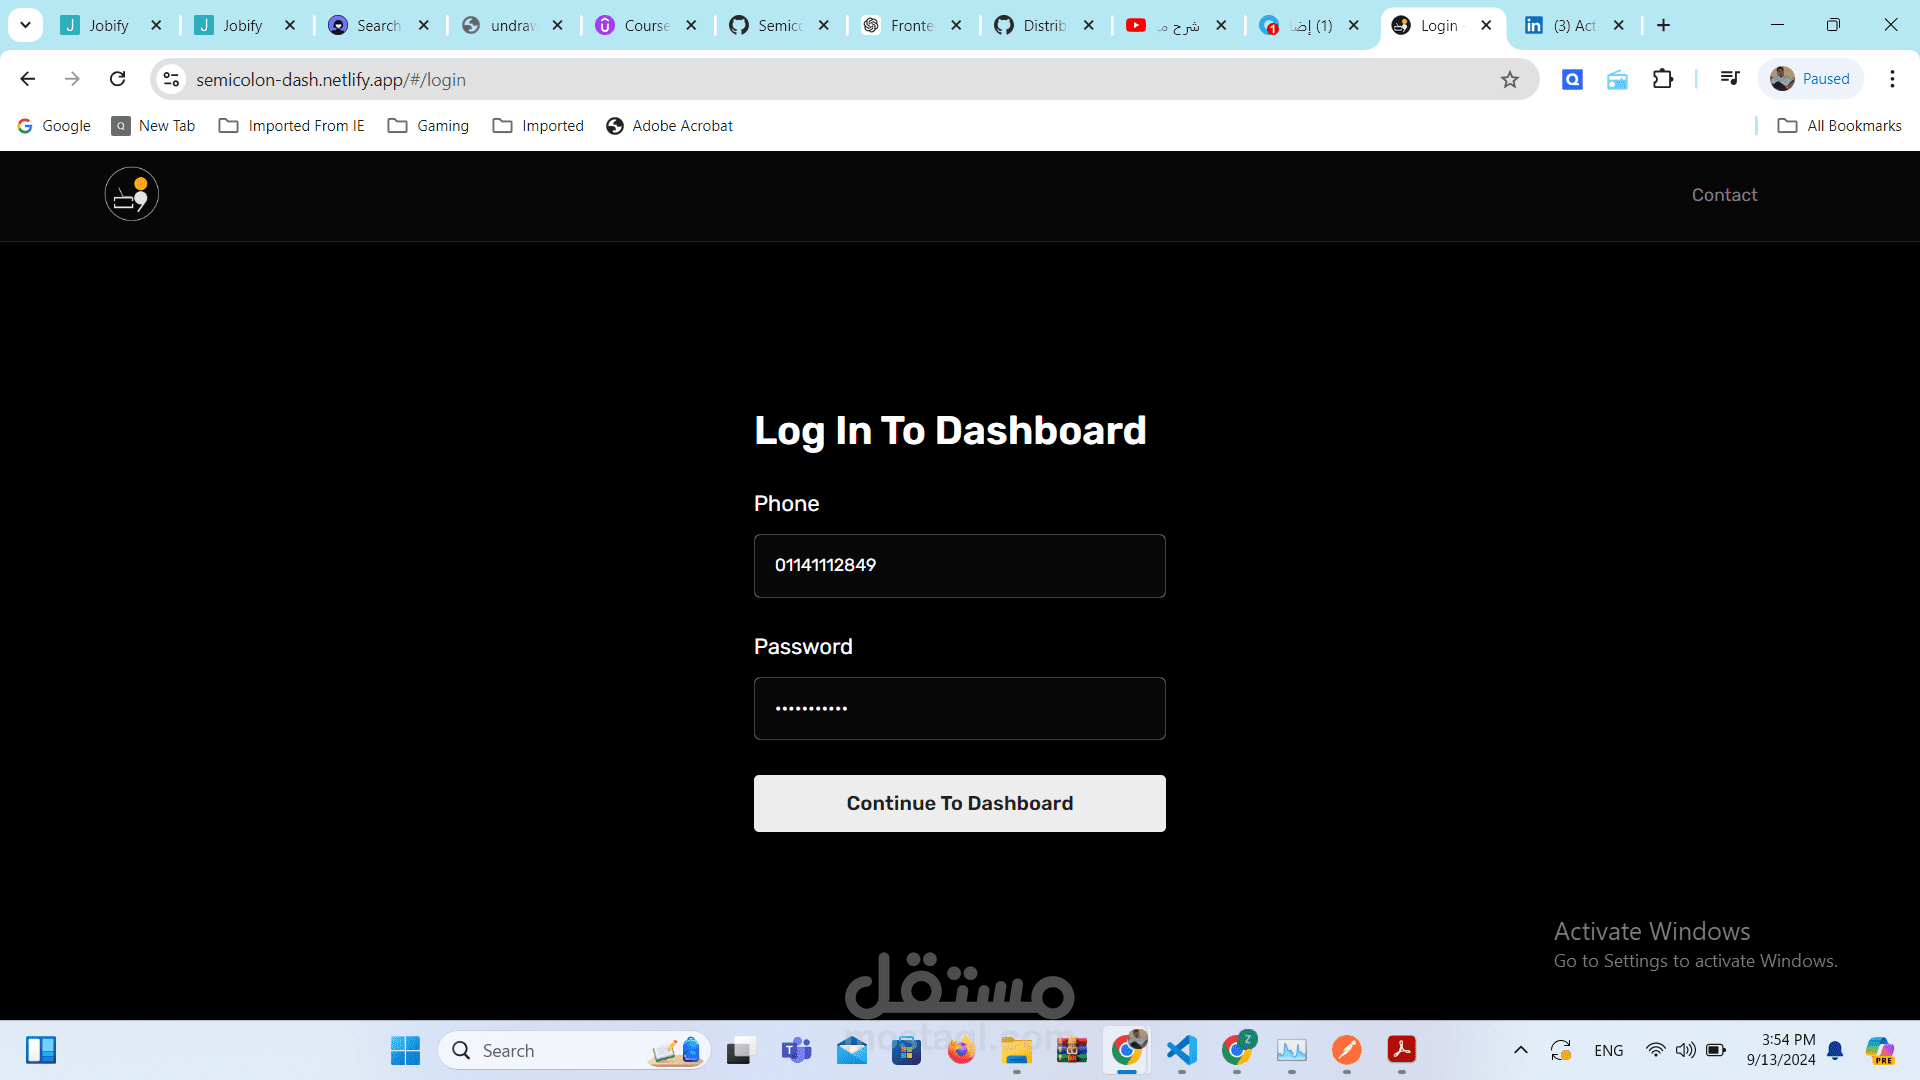The width and height of the screenshot is (1920, 1080).
Task: Open the Paused profile button
Action: (1810, 79)
